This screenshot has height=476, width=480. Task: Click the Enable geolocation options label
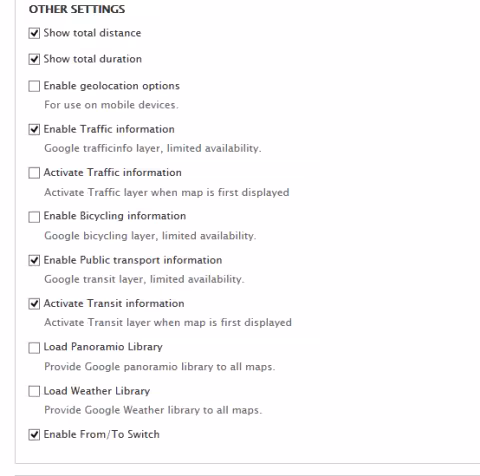tap(112, 86)
